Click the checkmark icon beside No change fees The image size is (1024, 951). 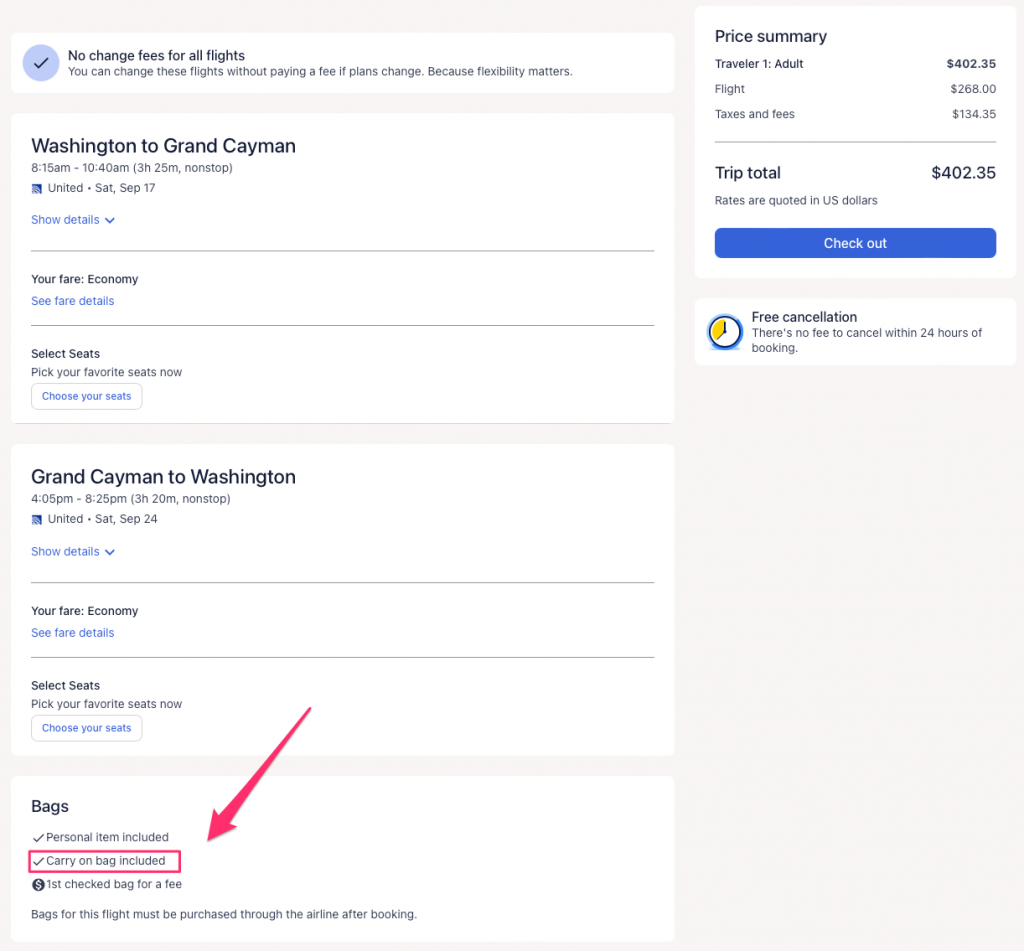[x=41, y=62]
